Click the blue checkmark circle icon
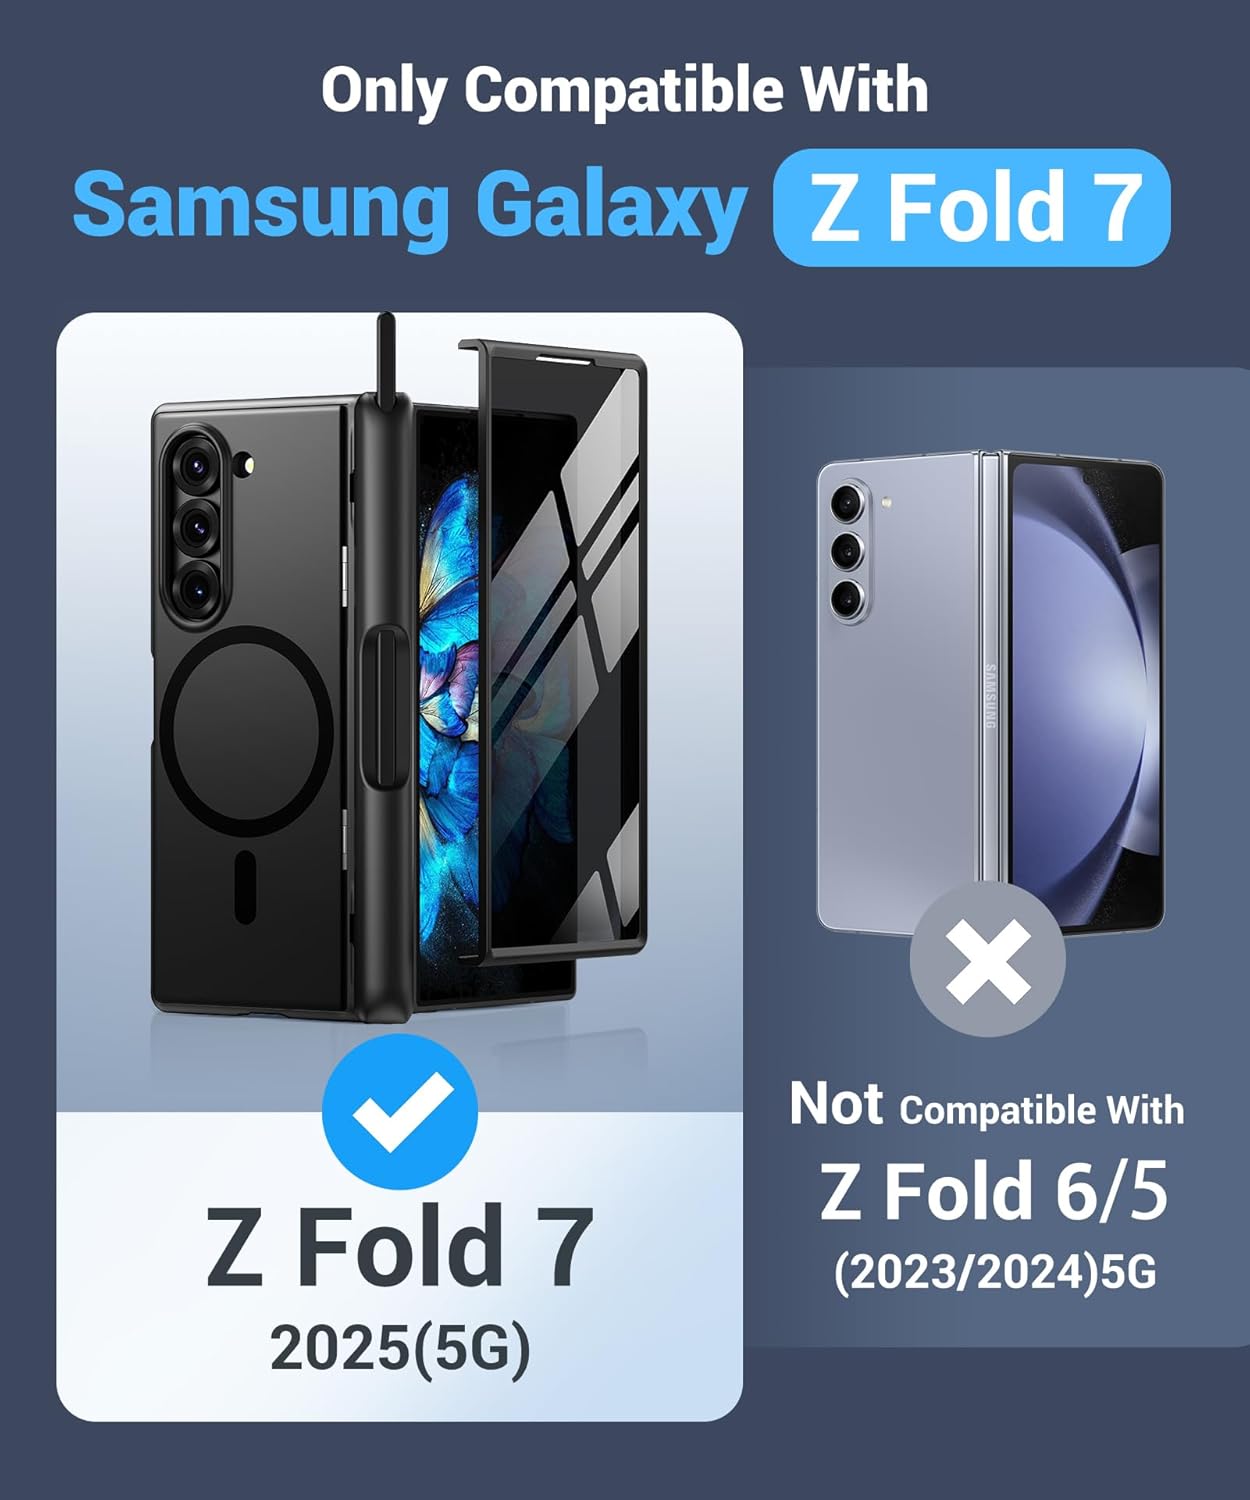Image resolution: width=1250 pixels, height=1500 pixels. tap(400, 1112)
